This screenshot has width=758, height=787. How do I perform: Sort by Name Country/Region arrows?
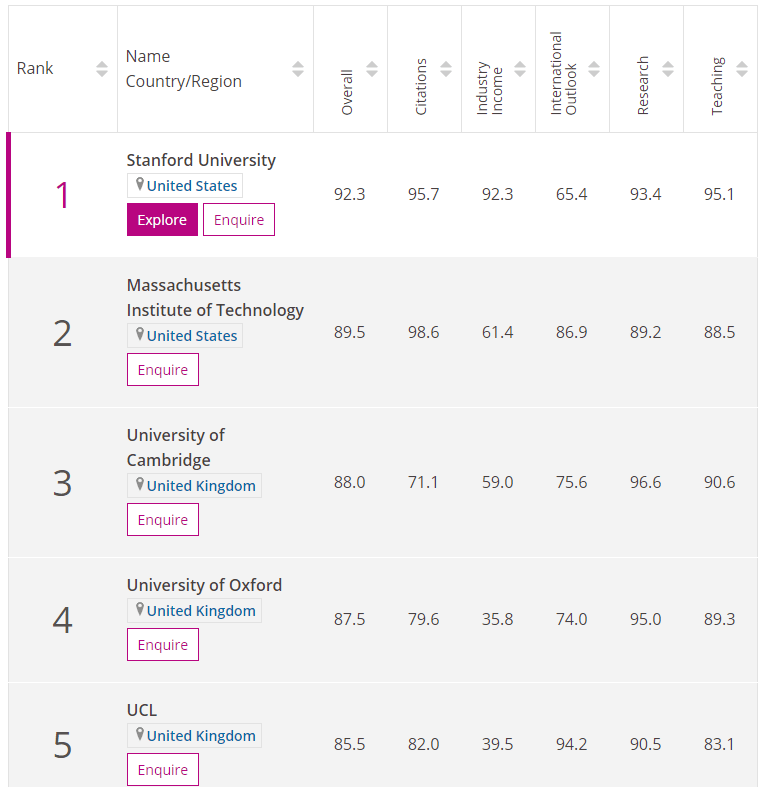point(298,69)
